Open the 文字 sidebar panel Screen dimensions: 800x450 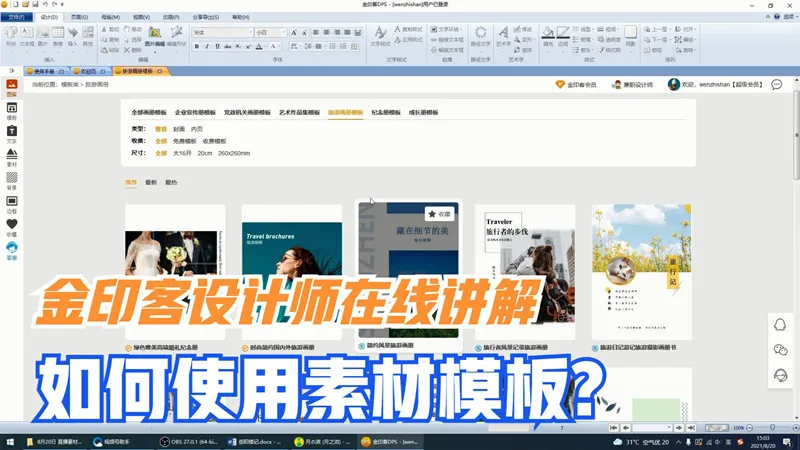12,135
